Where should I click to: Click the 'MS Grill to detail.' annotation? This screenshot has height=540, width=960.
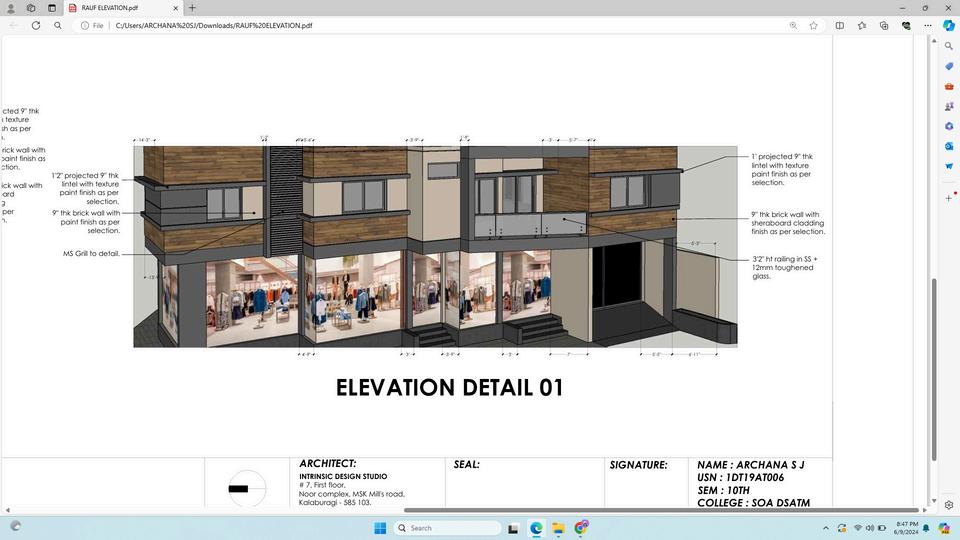pyautogui.click(x=91, y=253)
